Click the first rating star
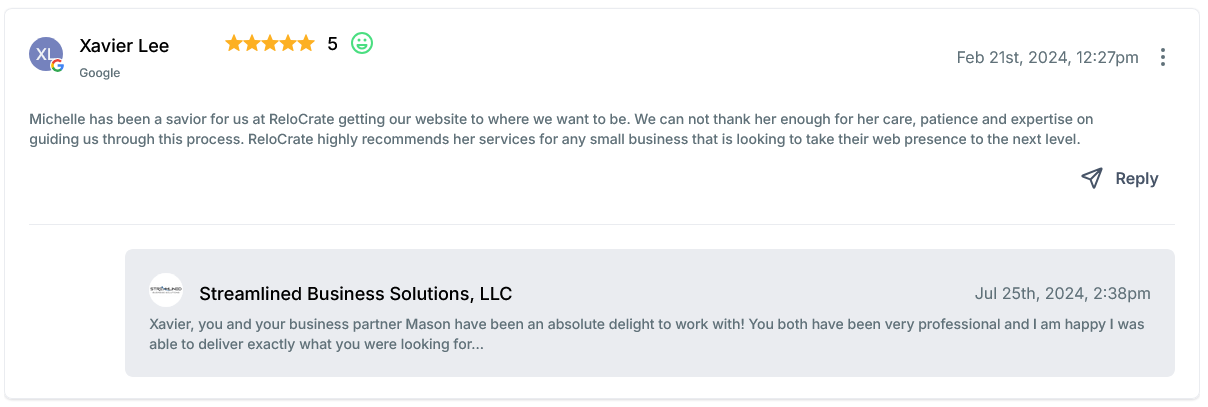Viewport: 1208px width, 407px height. pyautogui.click(x=234, y=43)
